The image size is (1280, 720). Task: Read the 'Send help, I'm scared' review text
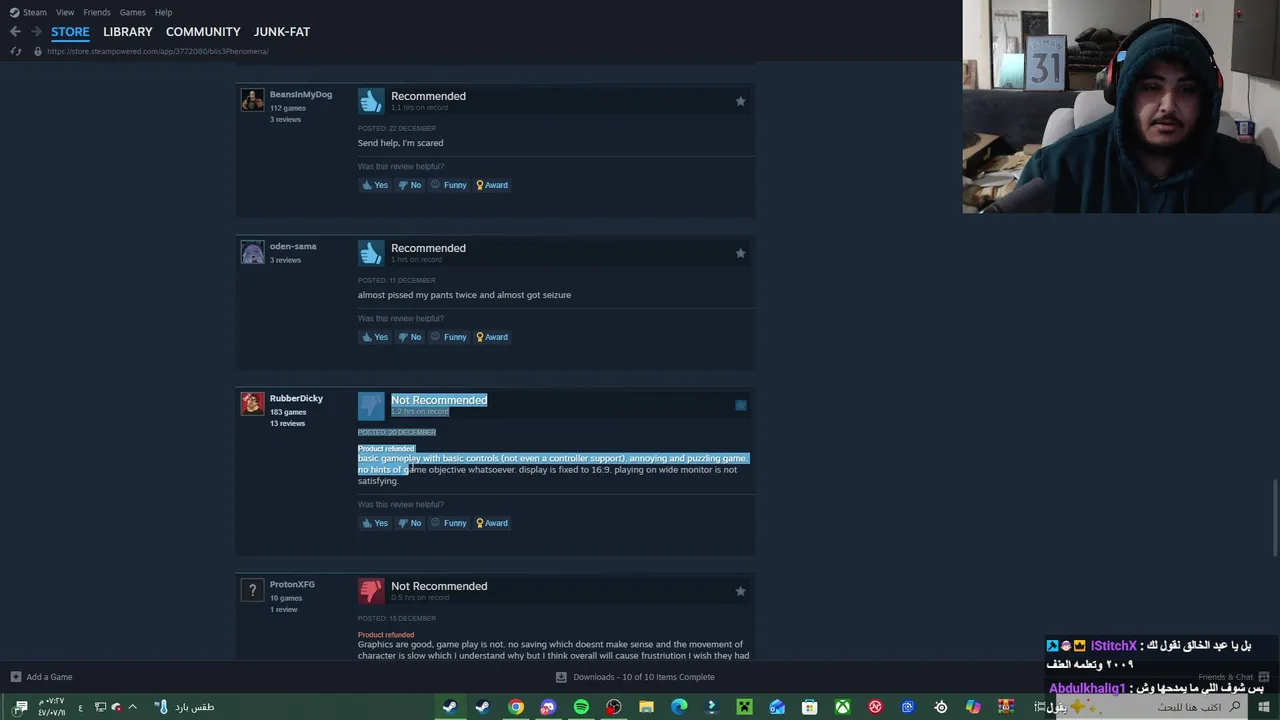point(400,143)
